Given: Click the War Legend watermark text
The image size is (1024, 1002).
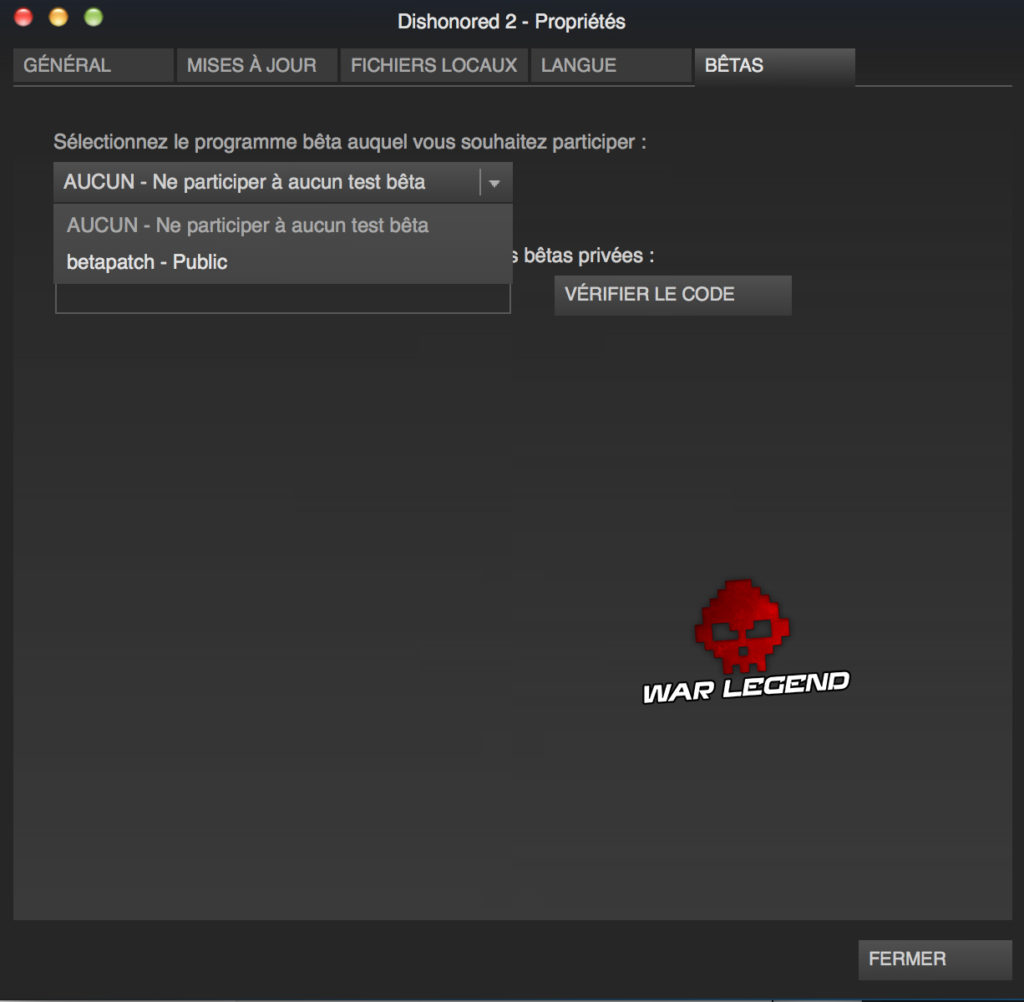Looking at the screenshot, I should (x=745, y=688).
